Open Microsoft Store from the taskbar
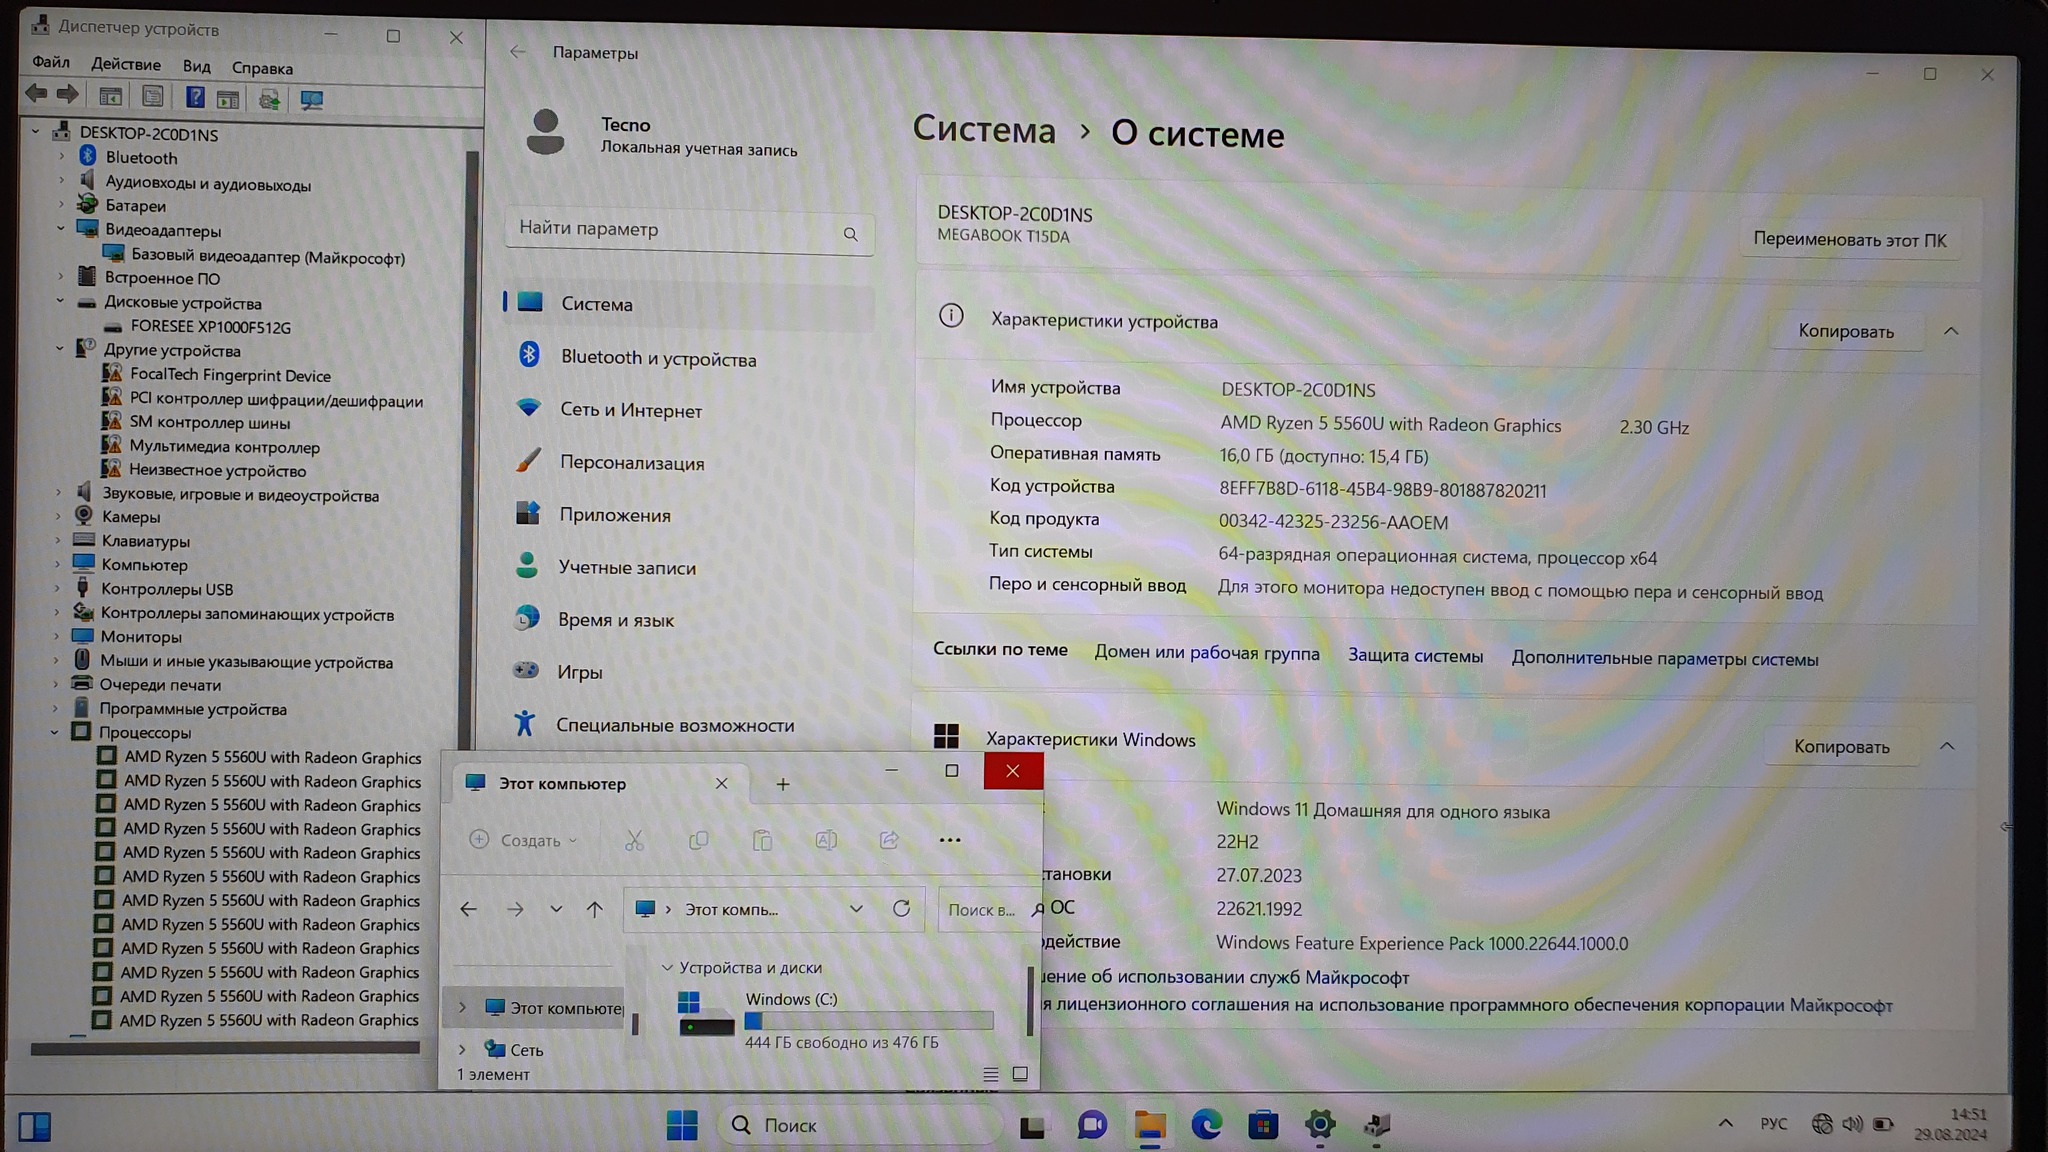The image size is (2048, 1152). click(1263, 1125)
